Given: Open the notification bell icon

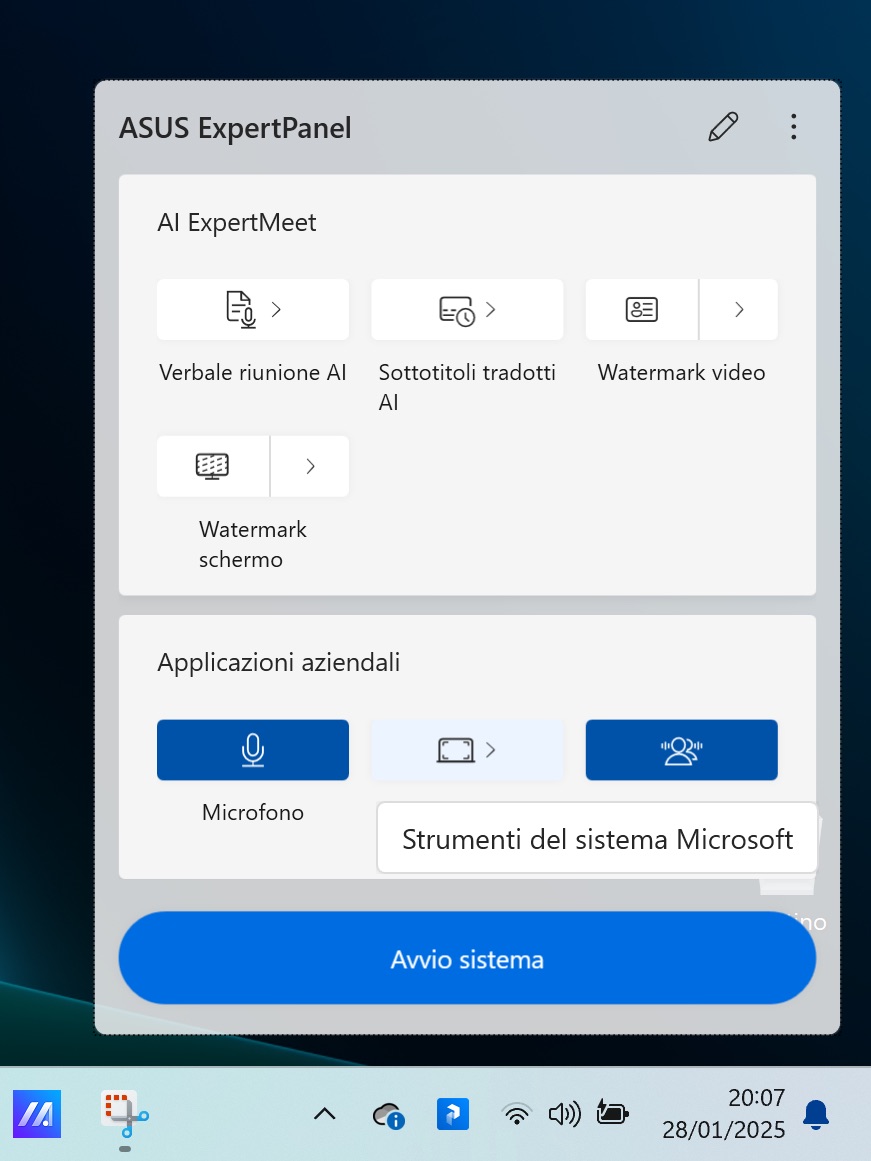Looking at the screenshot, I should (x=815, y=1114).
